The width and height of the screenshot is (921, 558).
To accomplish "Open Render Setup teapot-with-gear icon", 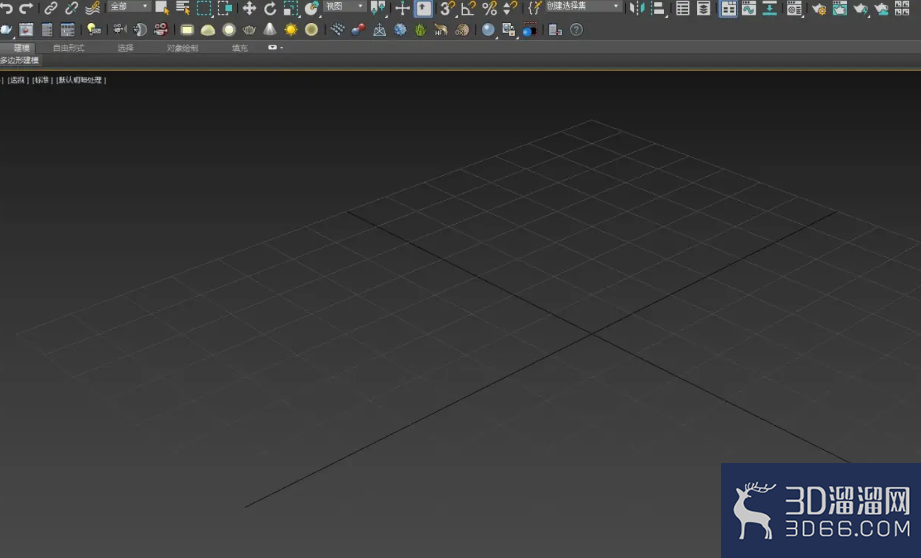I will pyautogui.click(x=819, y=8).
